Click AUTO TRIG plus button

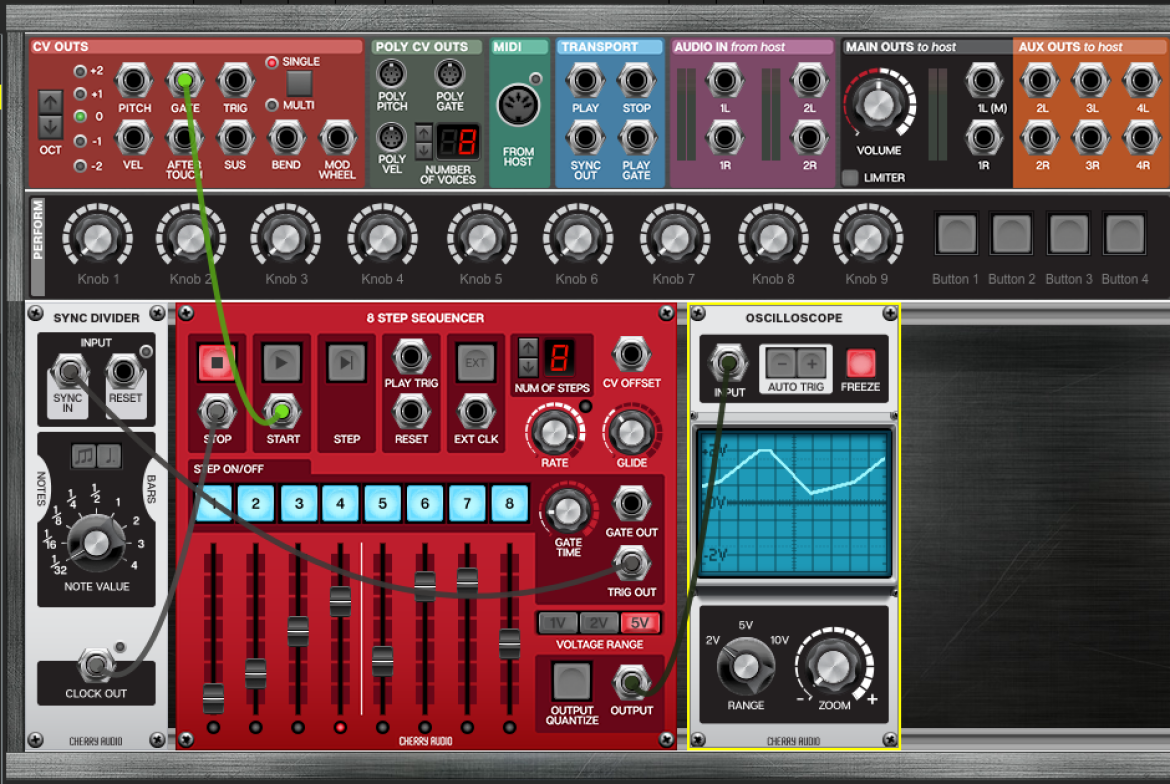811,364
